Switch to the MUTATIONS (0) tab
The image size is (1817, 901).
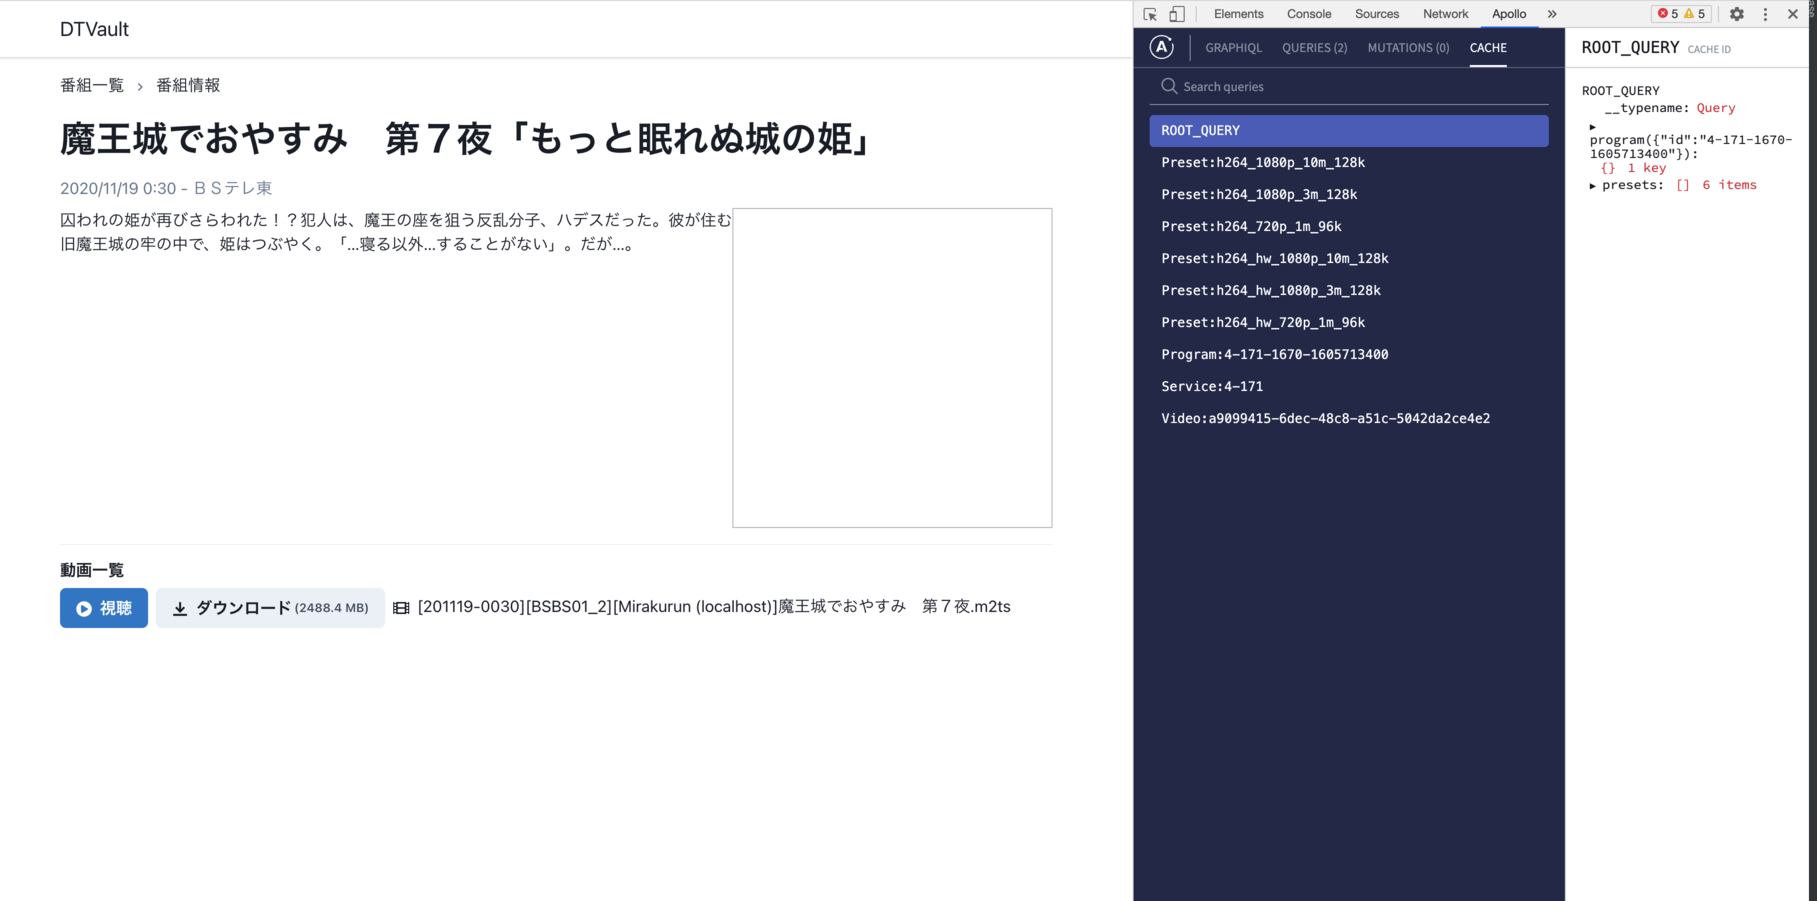(1408, 48)
